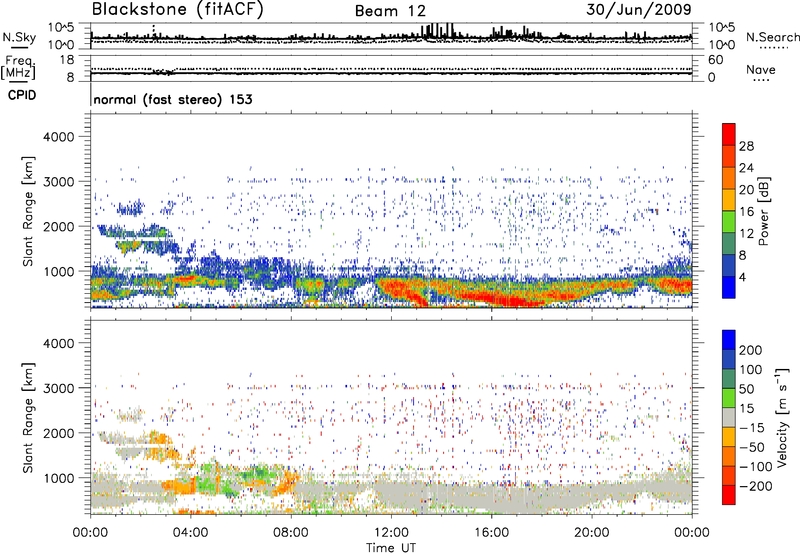Click velocity panel 'Slant Range [km]' axis label

click(28, 417)
